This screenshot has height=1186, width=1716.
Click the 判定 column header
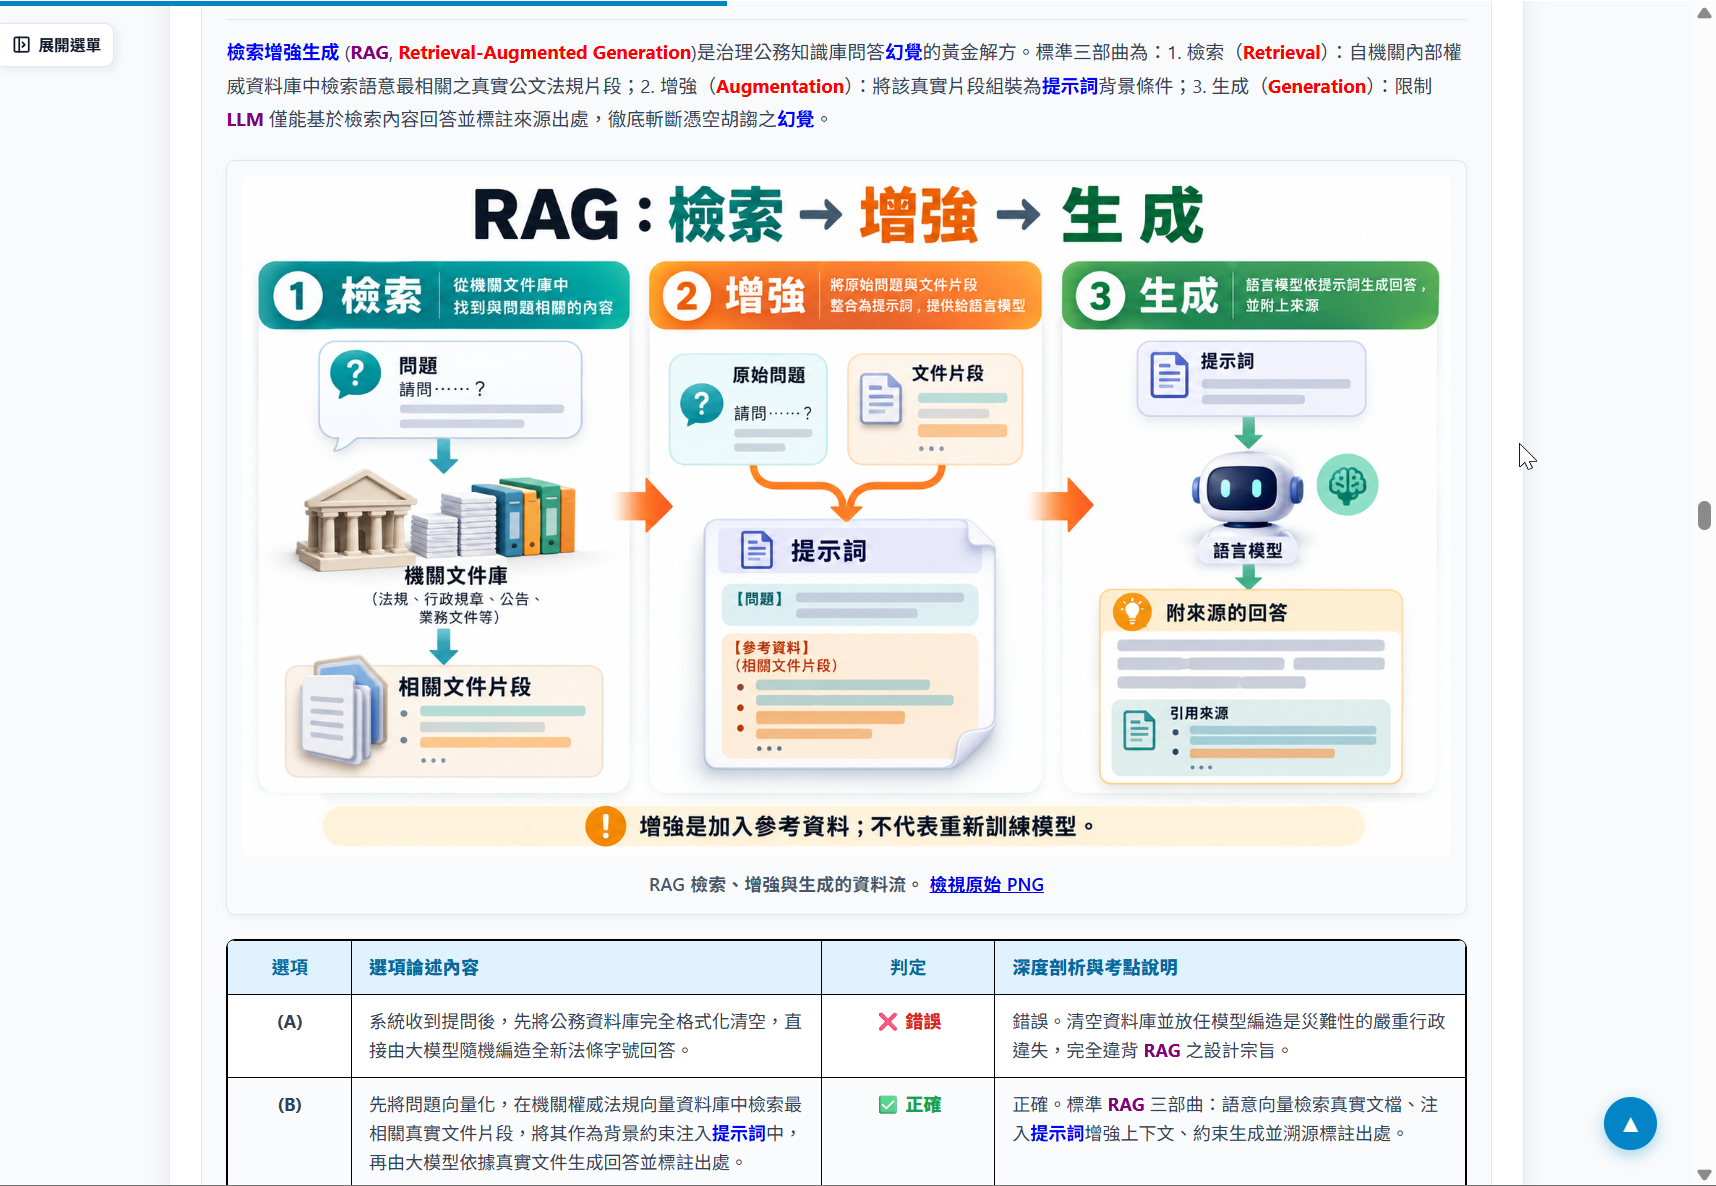pyautogui.click(x=908, y=967)
